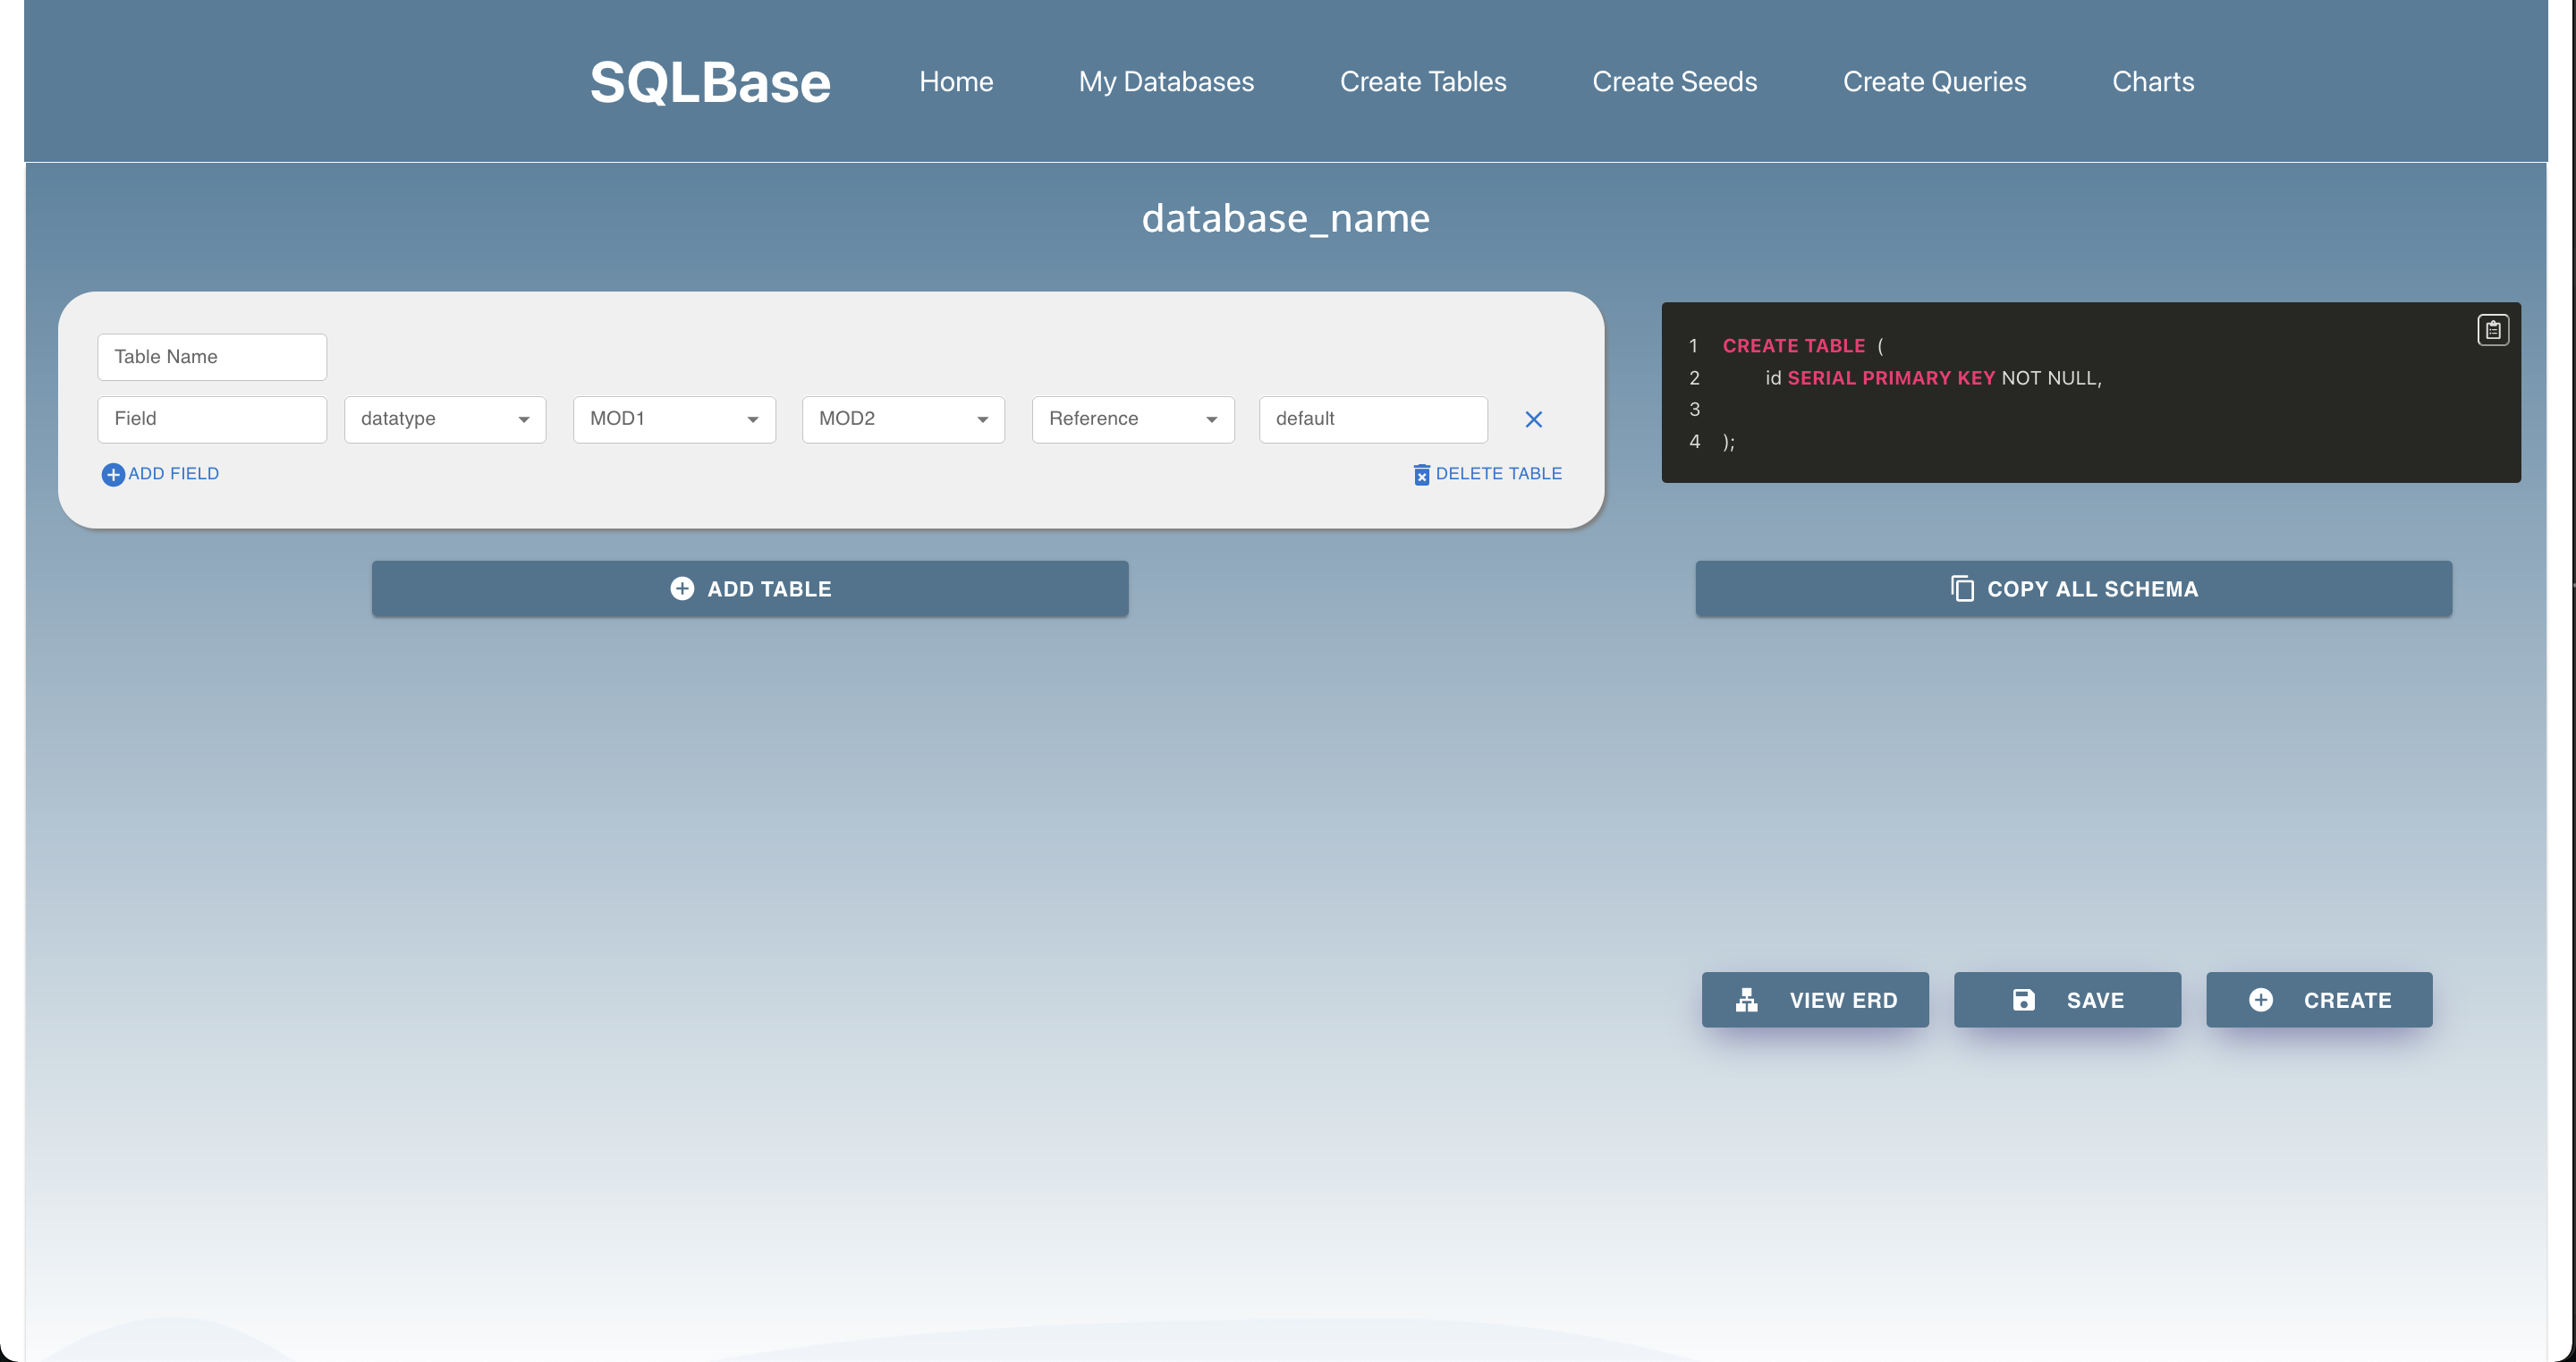Click the plus icon on Add Table
Viewport: 2576px width, 1362px height.
pos(682,588)
